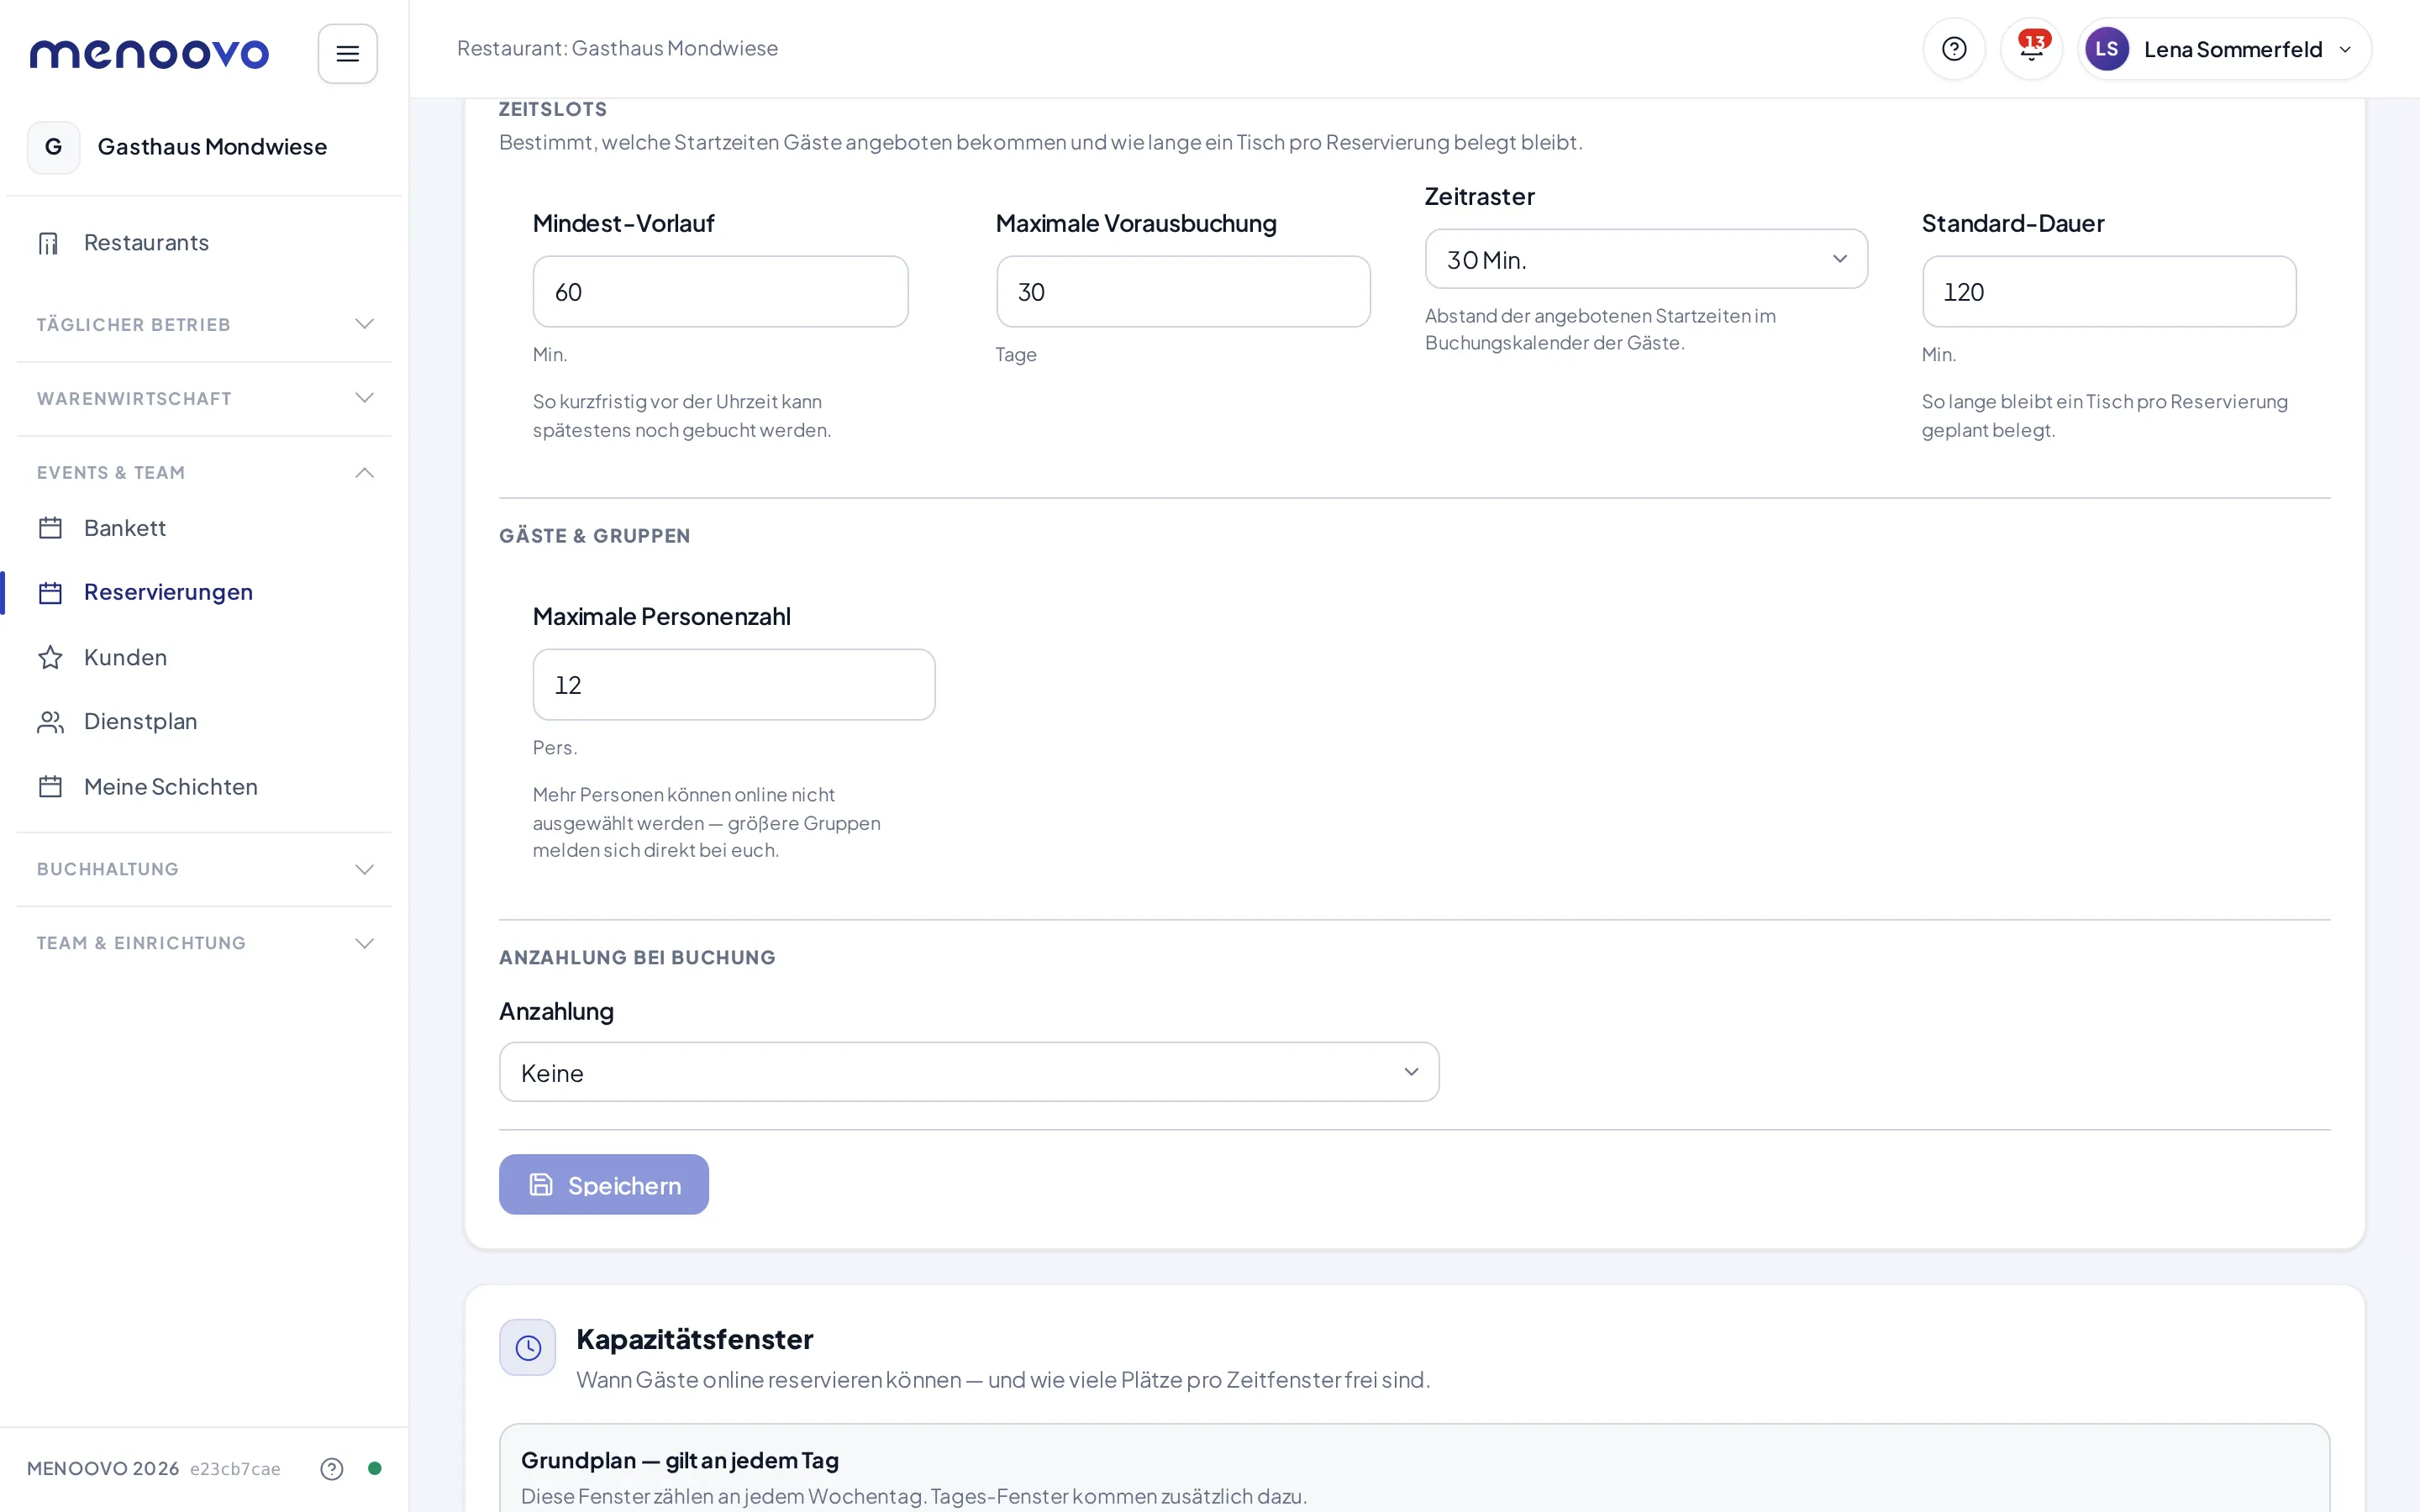Expand the Täglicher Betrieb section
Screen dimensions: 2420x1512
204,324
